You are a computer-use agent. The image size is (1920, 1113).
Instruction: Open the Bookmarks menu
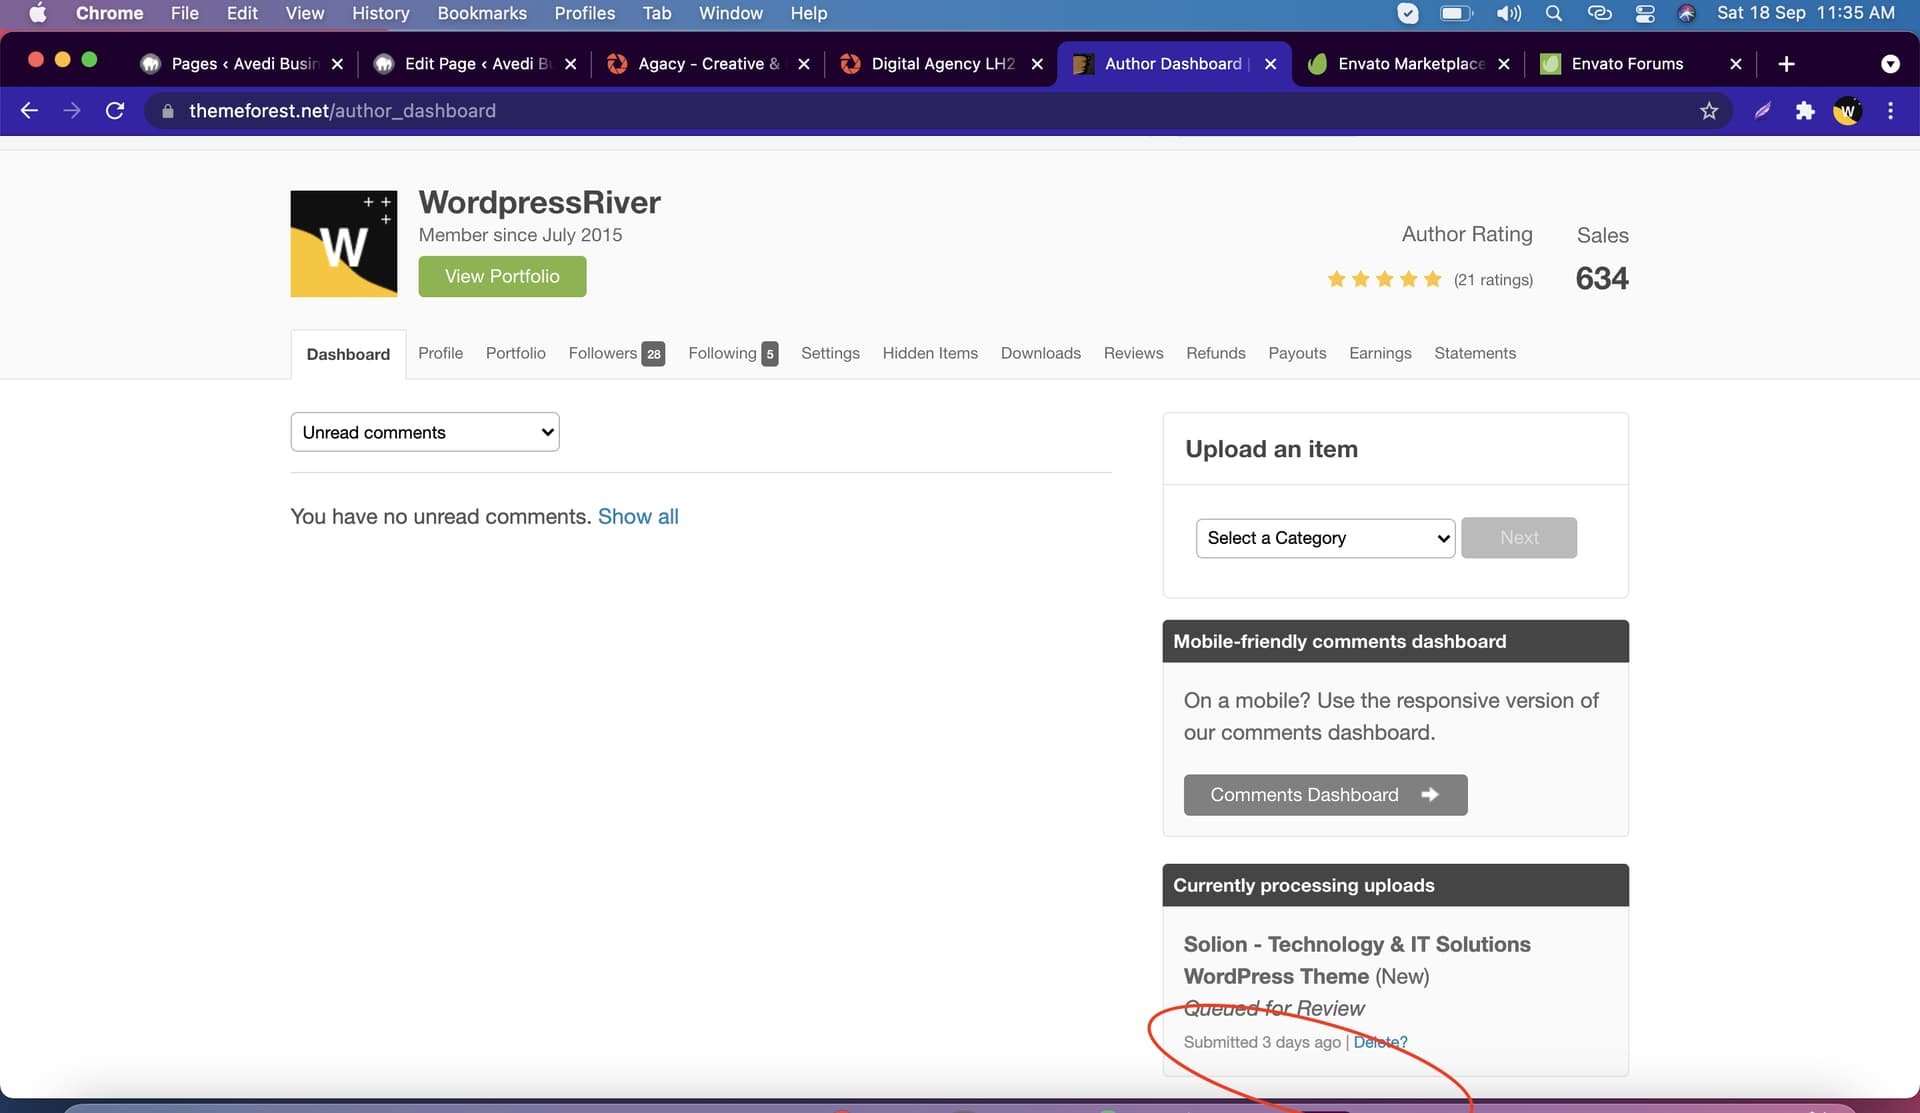point(481,13)
